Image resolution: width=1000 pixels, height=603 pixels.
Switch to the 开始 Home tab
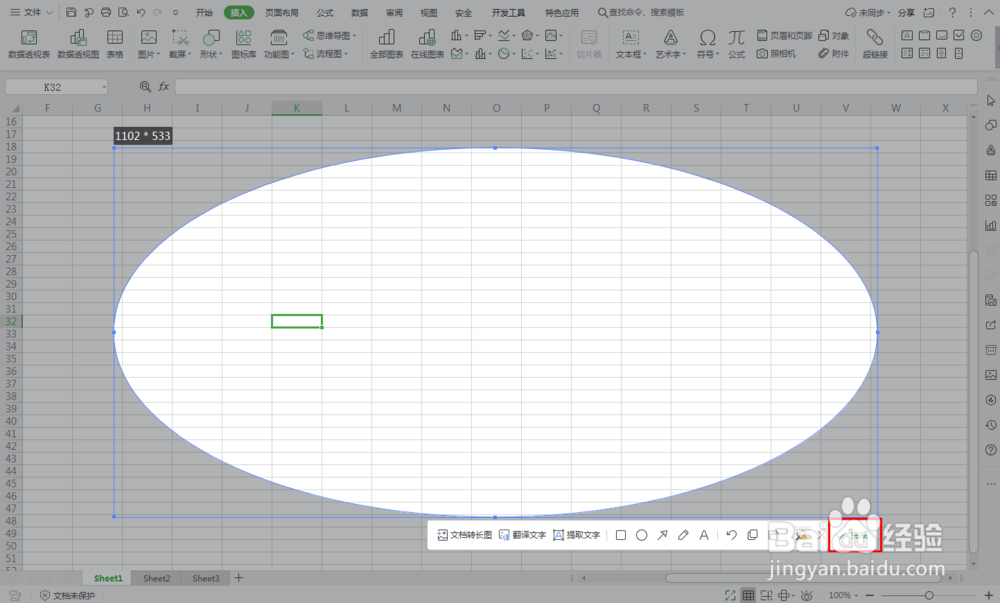[x=204, y=12]
